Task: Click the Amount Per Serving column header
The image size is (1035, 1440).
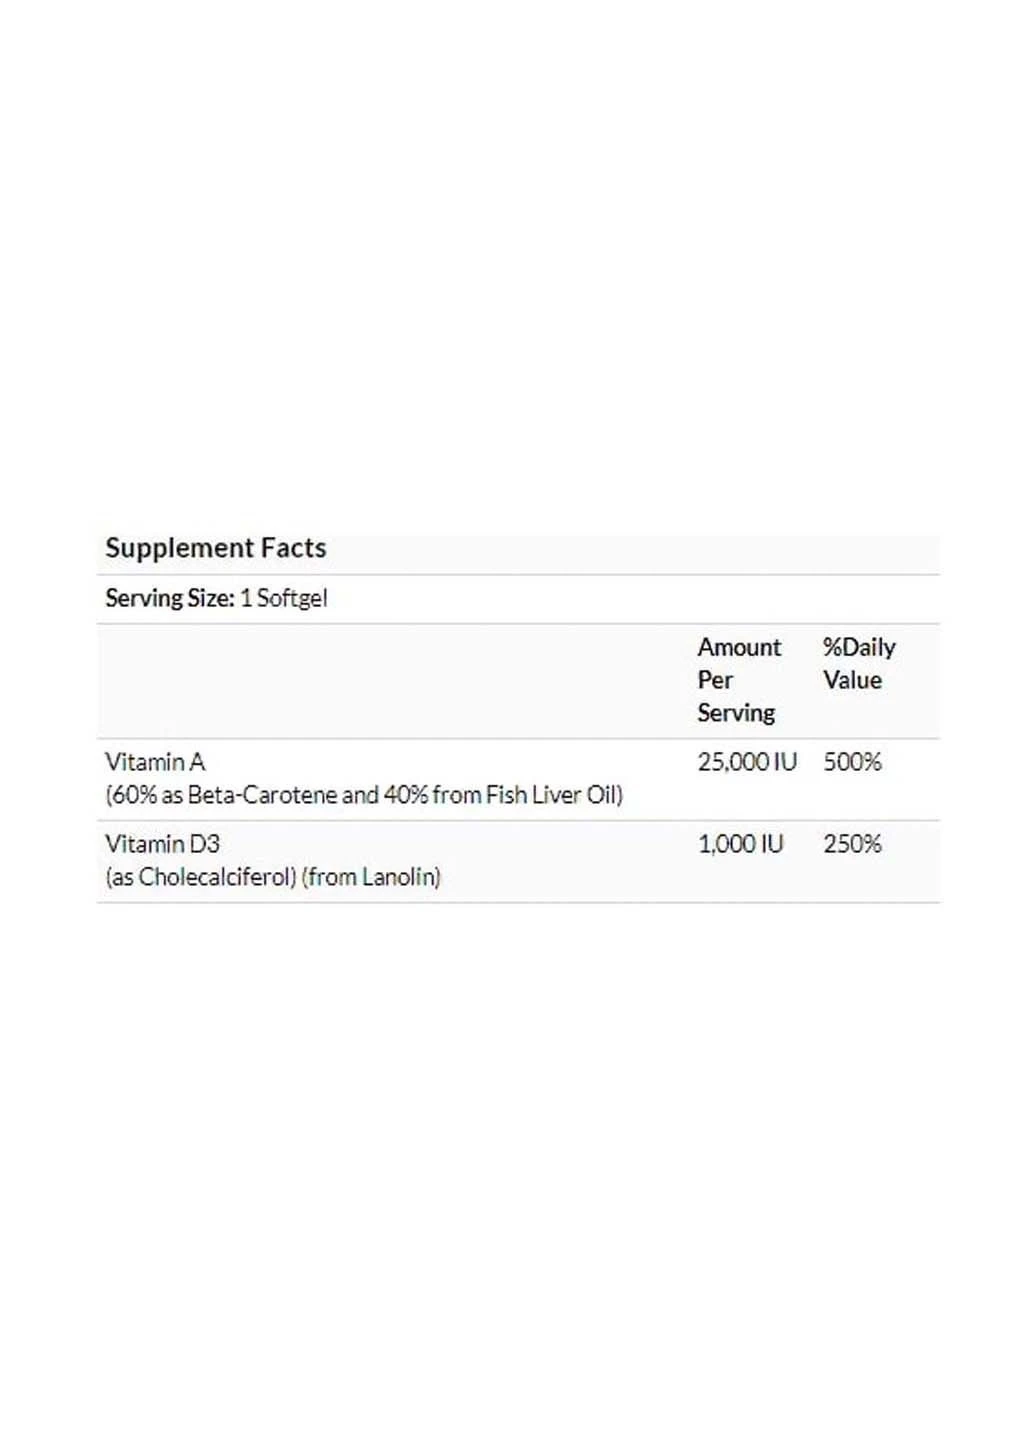Action: [739, 680]
